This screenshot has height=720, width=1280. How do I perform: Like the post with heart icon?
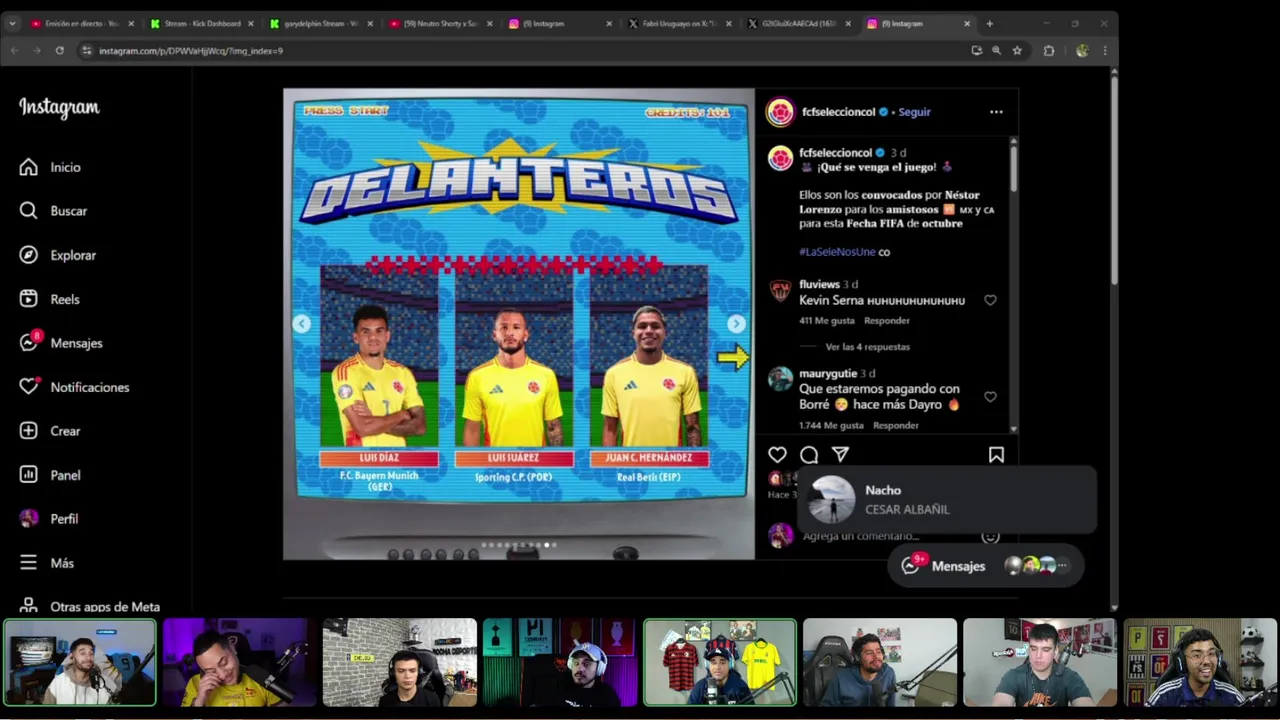pos(777,455)
